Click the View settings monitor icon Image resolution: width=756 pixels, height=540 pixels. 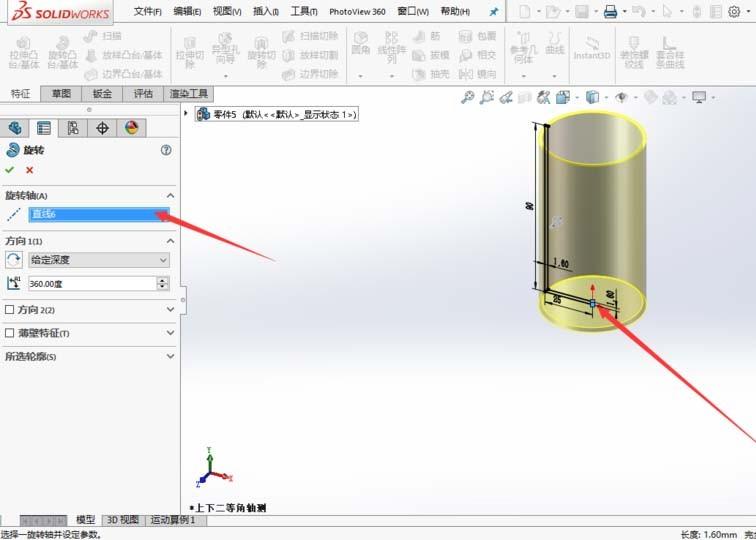(699, 97)
